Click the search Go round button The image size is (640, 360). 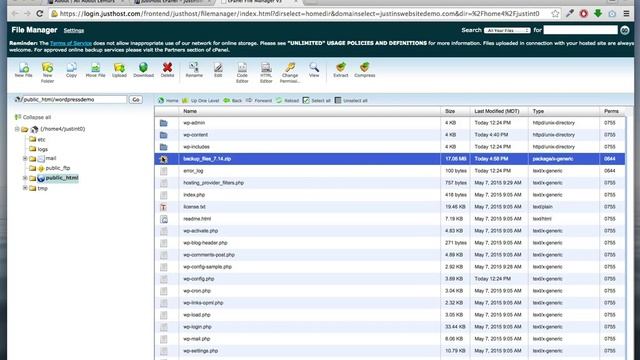tap(624, 30)
